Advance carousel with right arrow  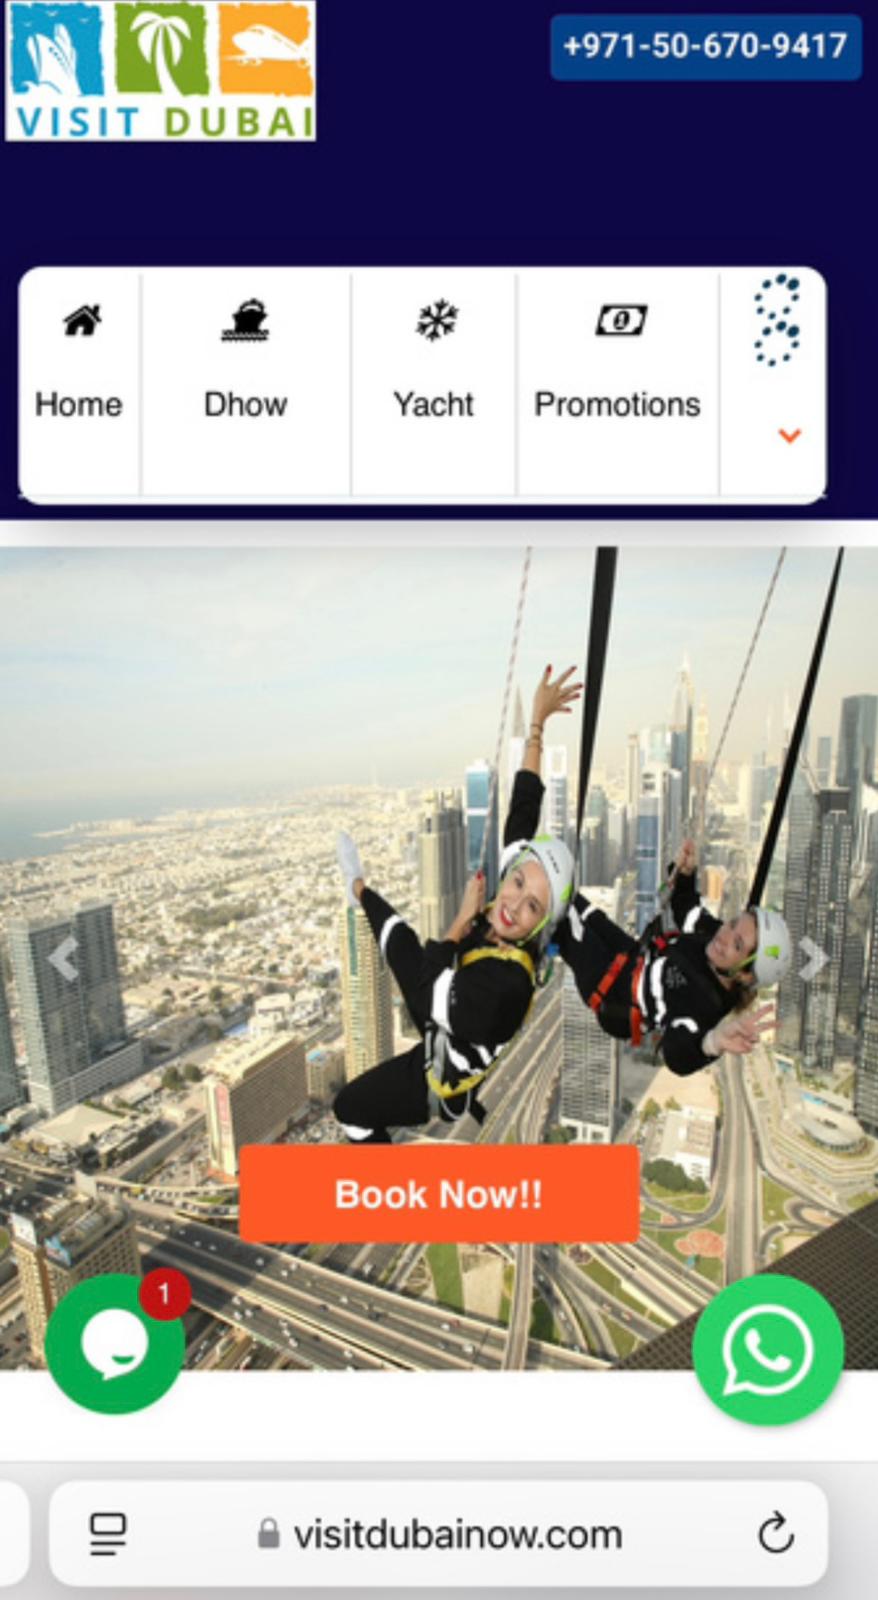tap(813, 960)
